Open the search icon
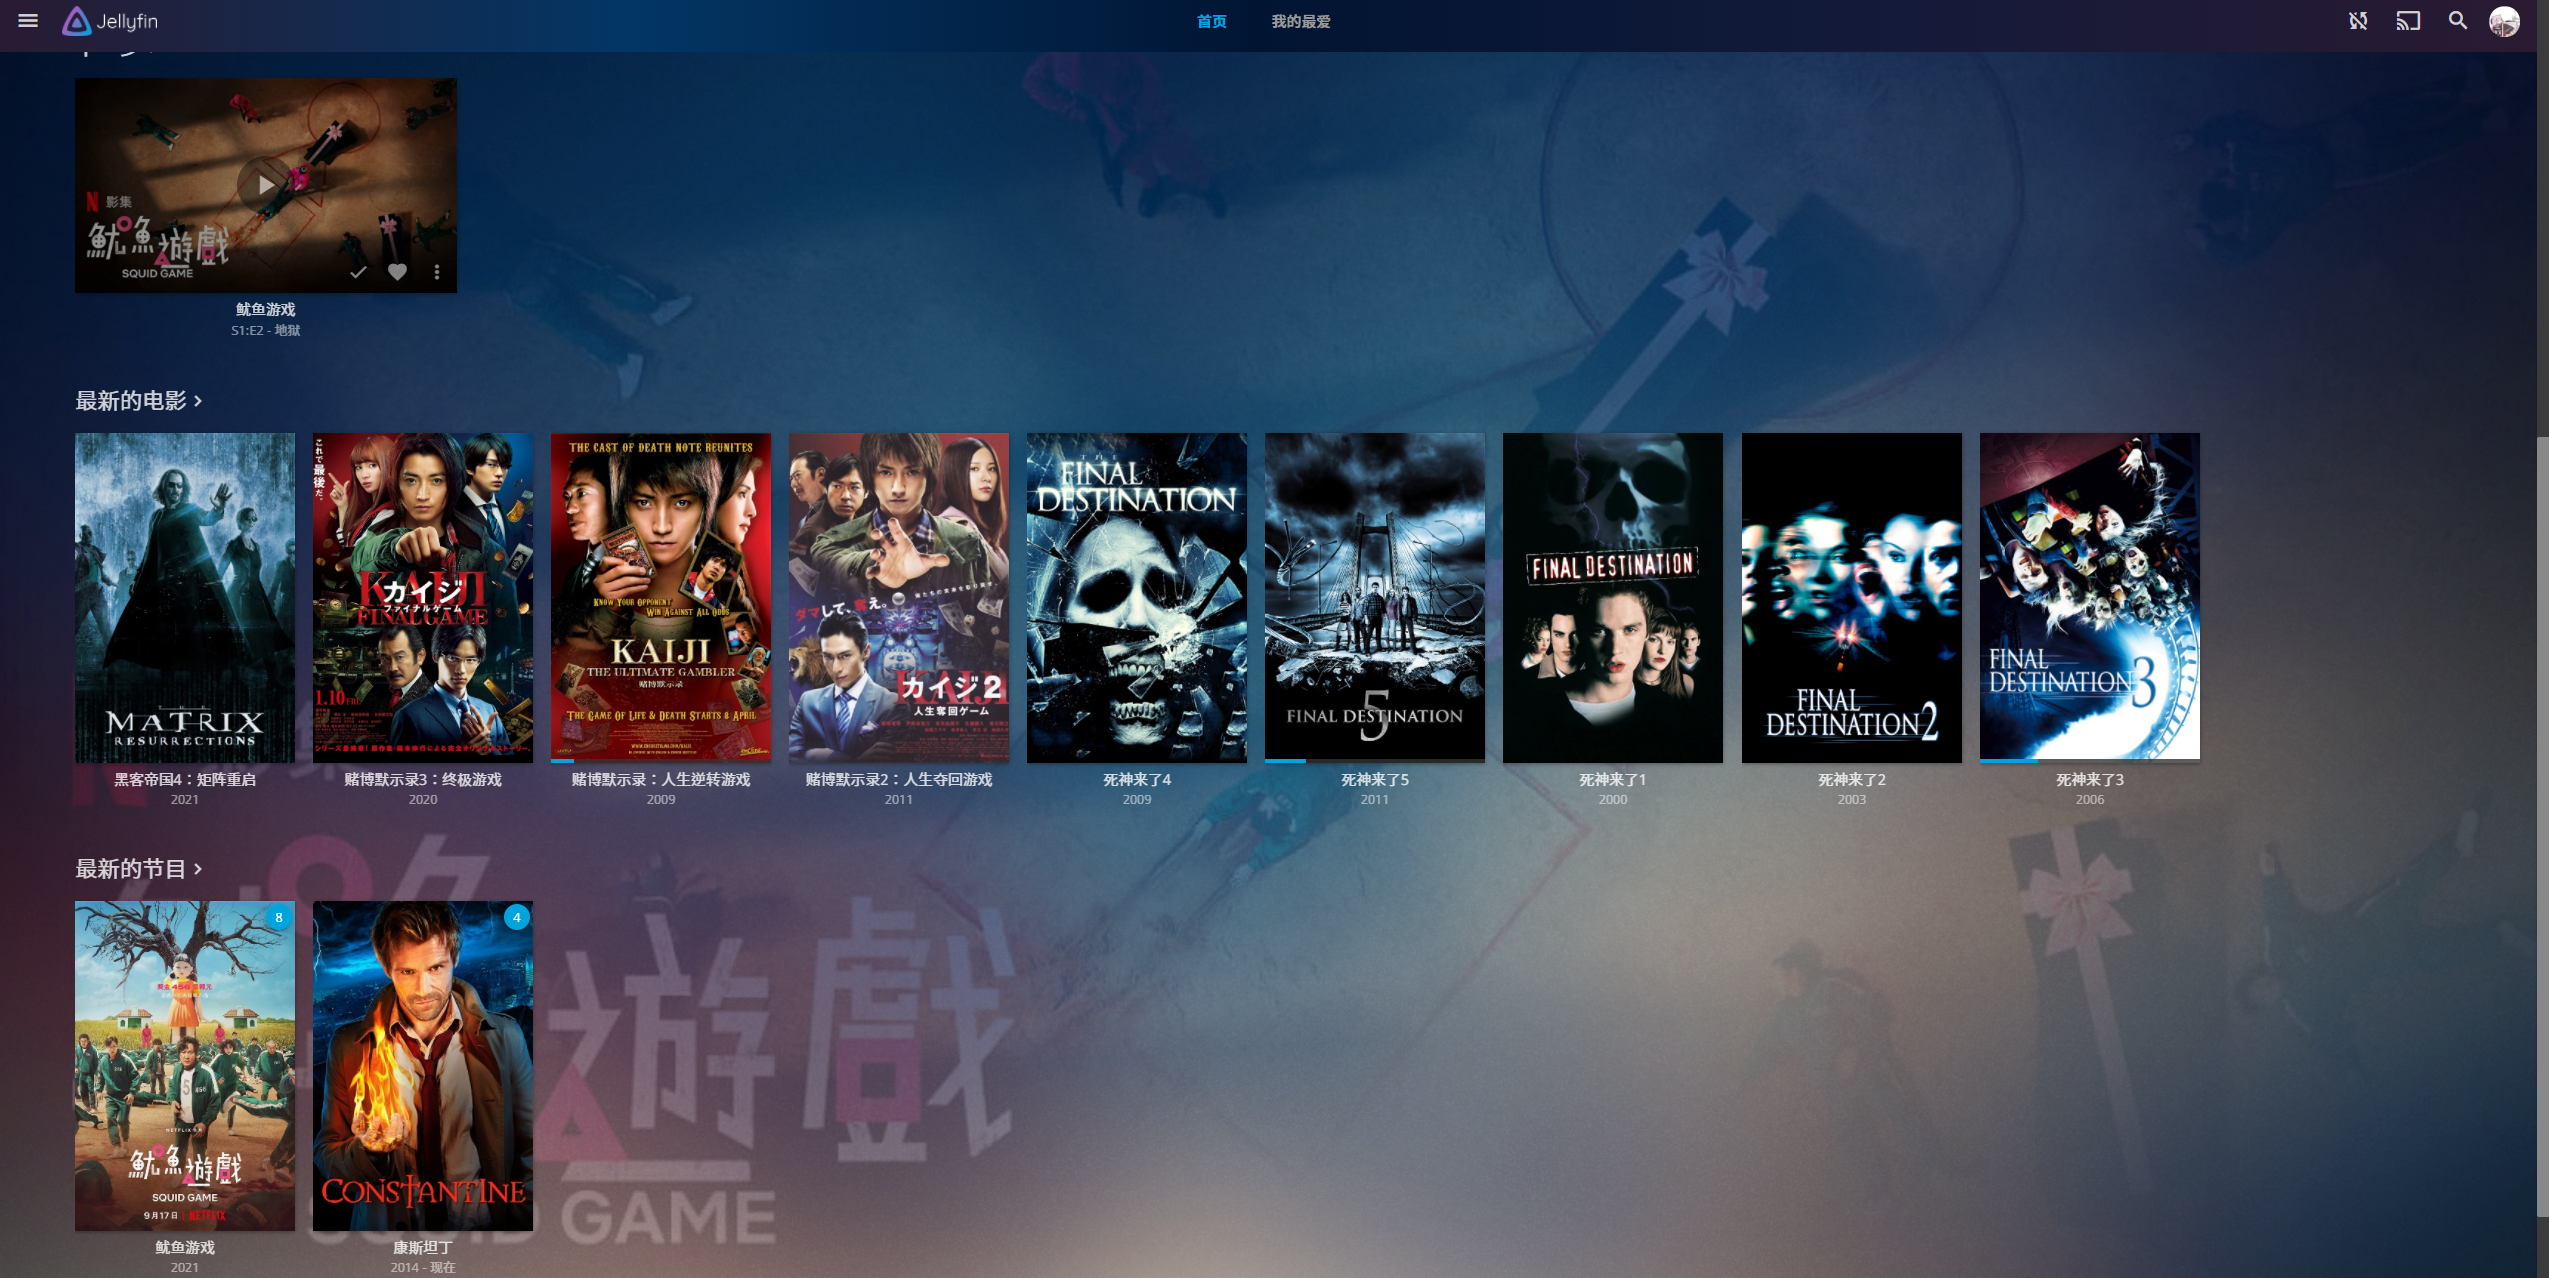This screenshot has width=2549, height=1278. [x=2458, y=21]
